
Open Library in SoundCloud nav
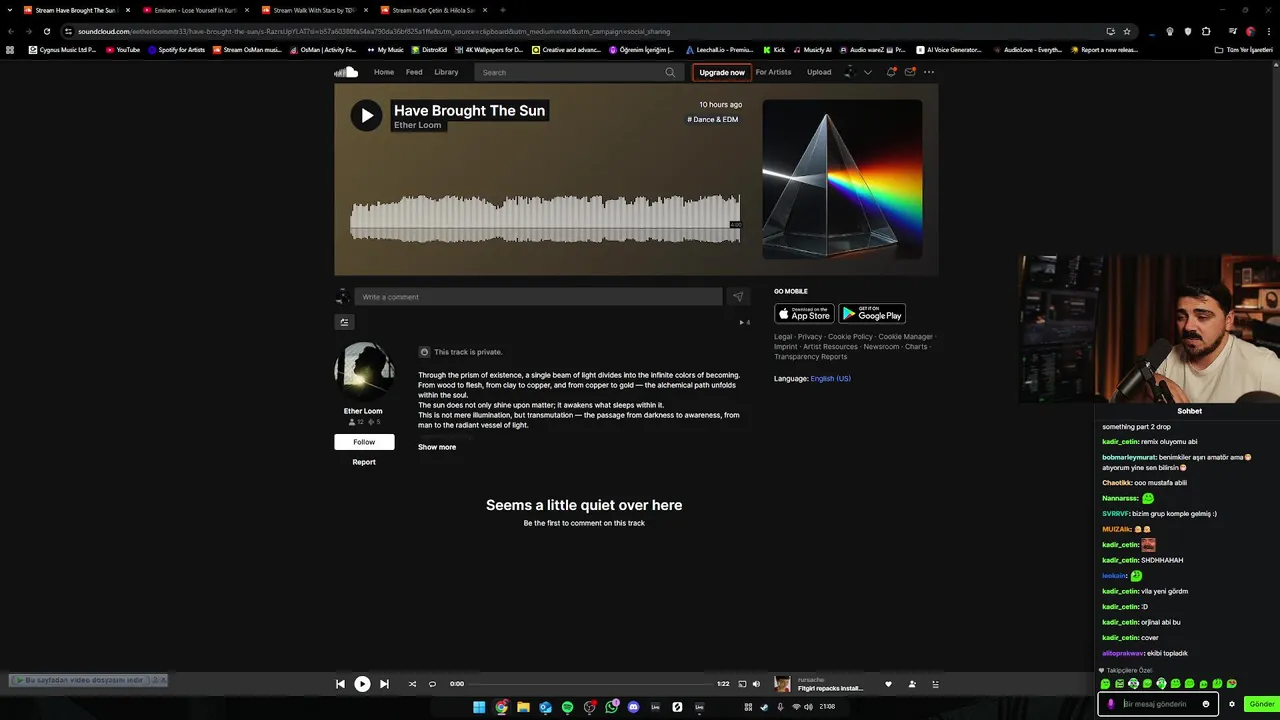(446, 72)
